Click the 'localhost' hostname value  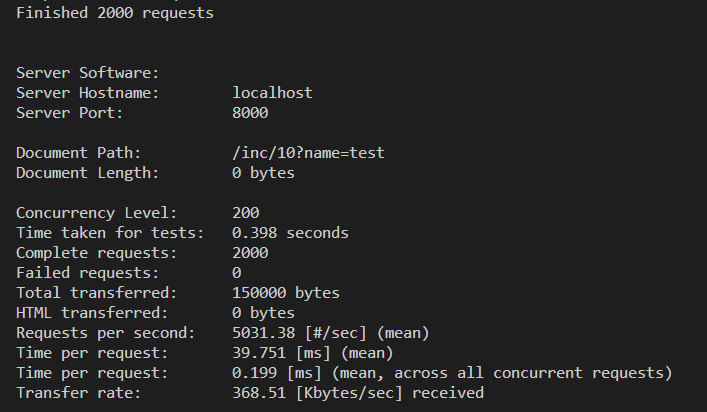click(x=272, y=93)
